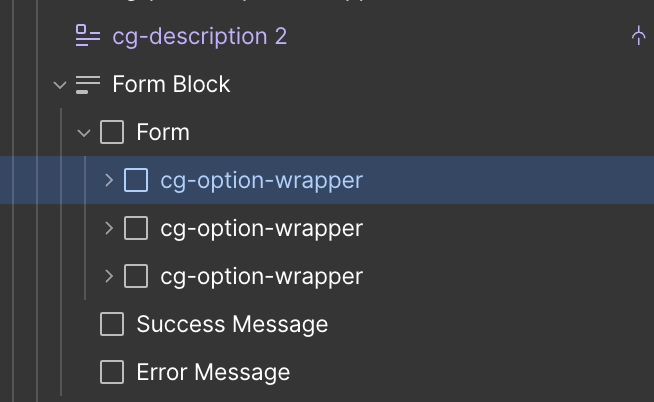Click the middle cg-option-wrapper box icon
The width and height of the screenshot is (654, 402).
tap(136, 228)
